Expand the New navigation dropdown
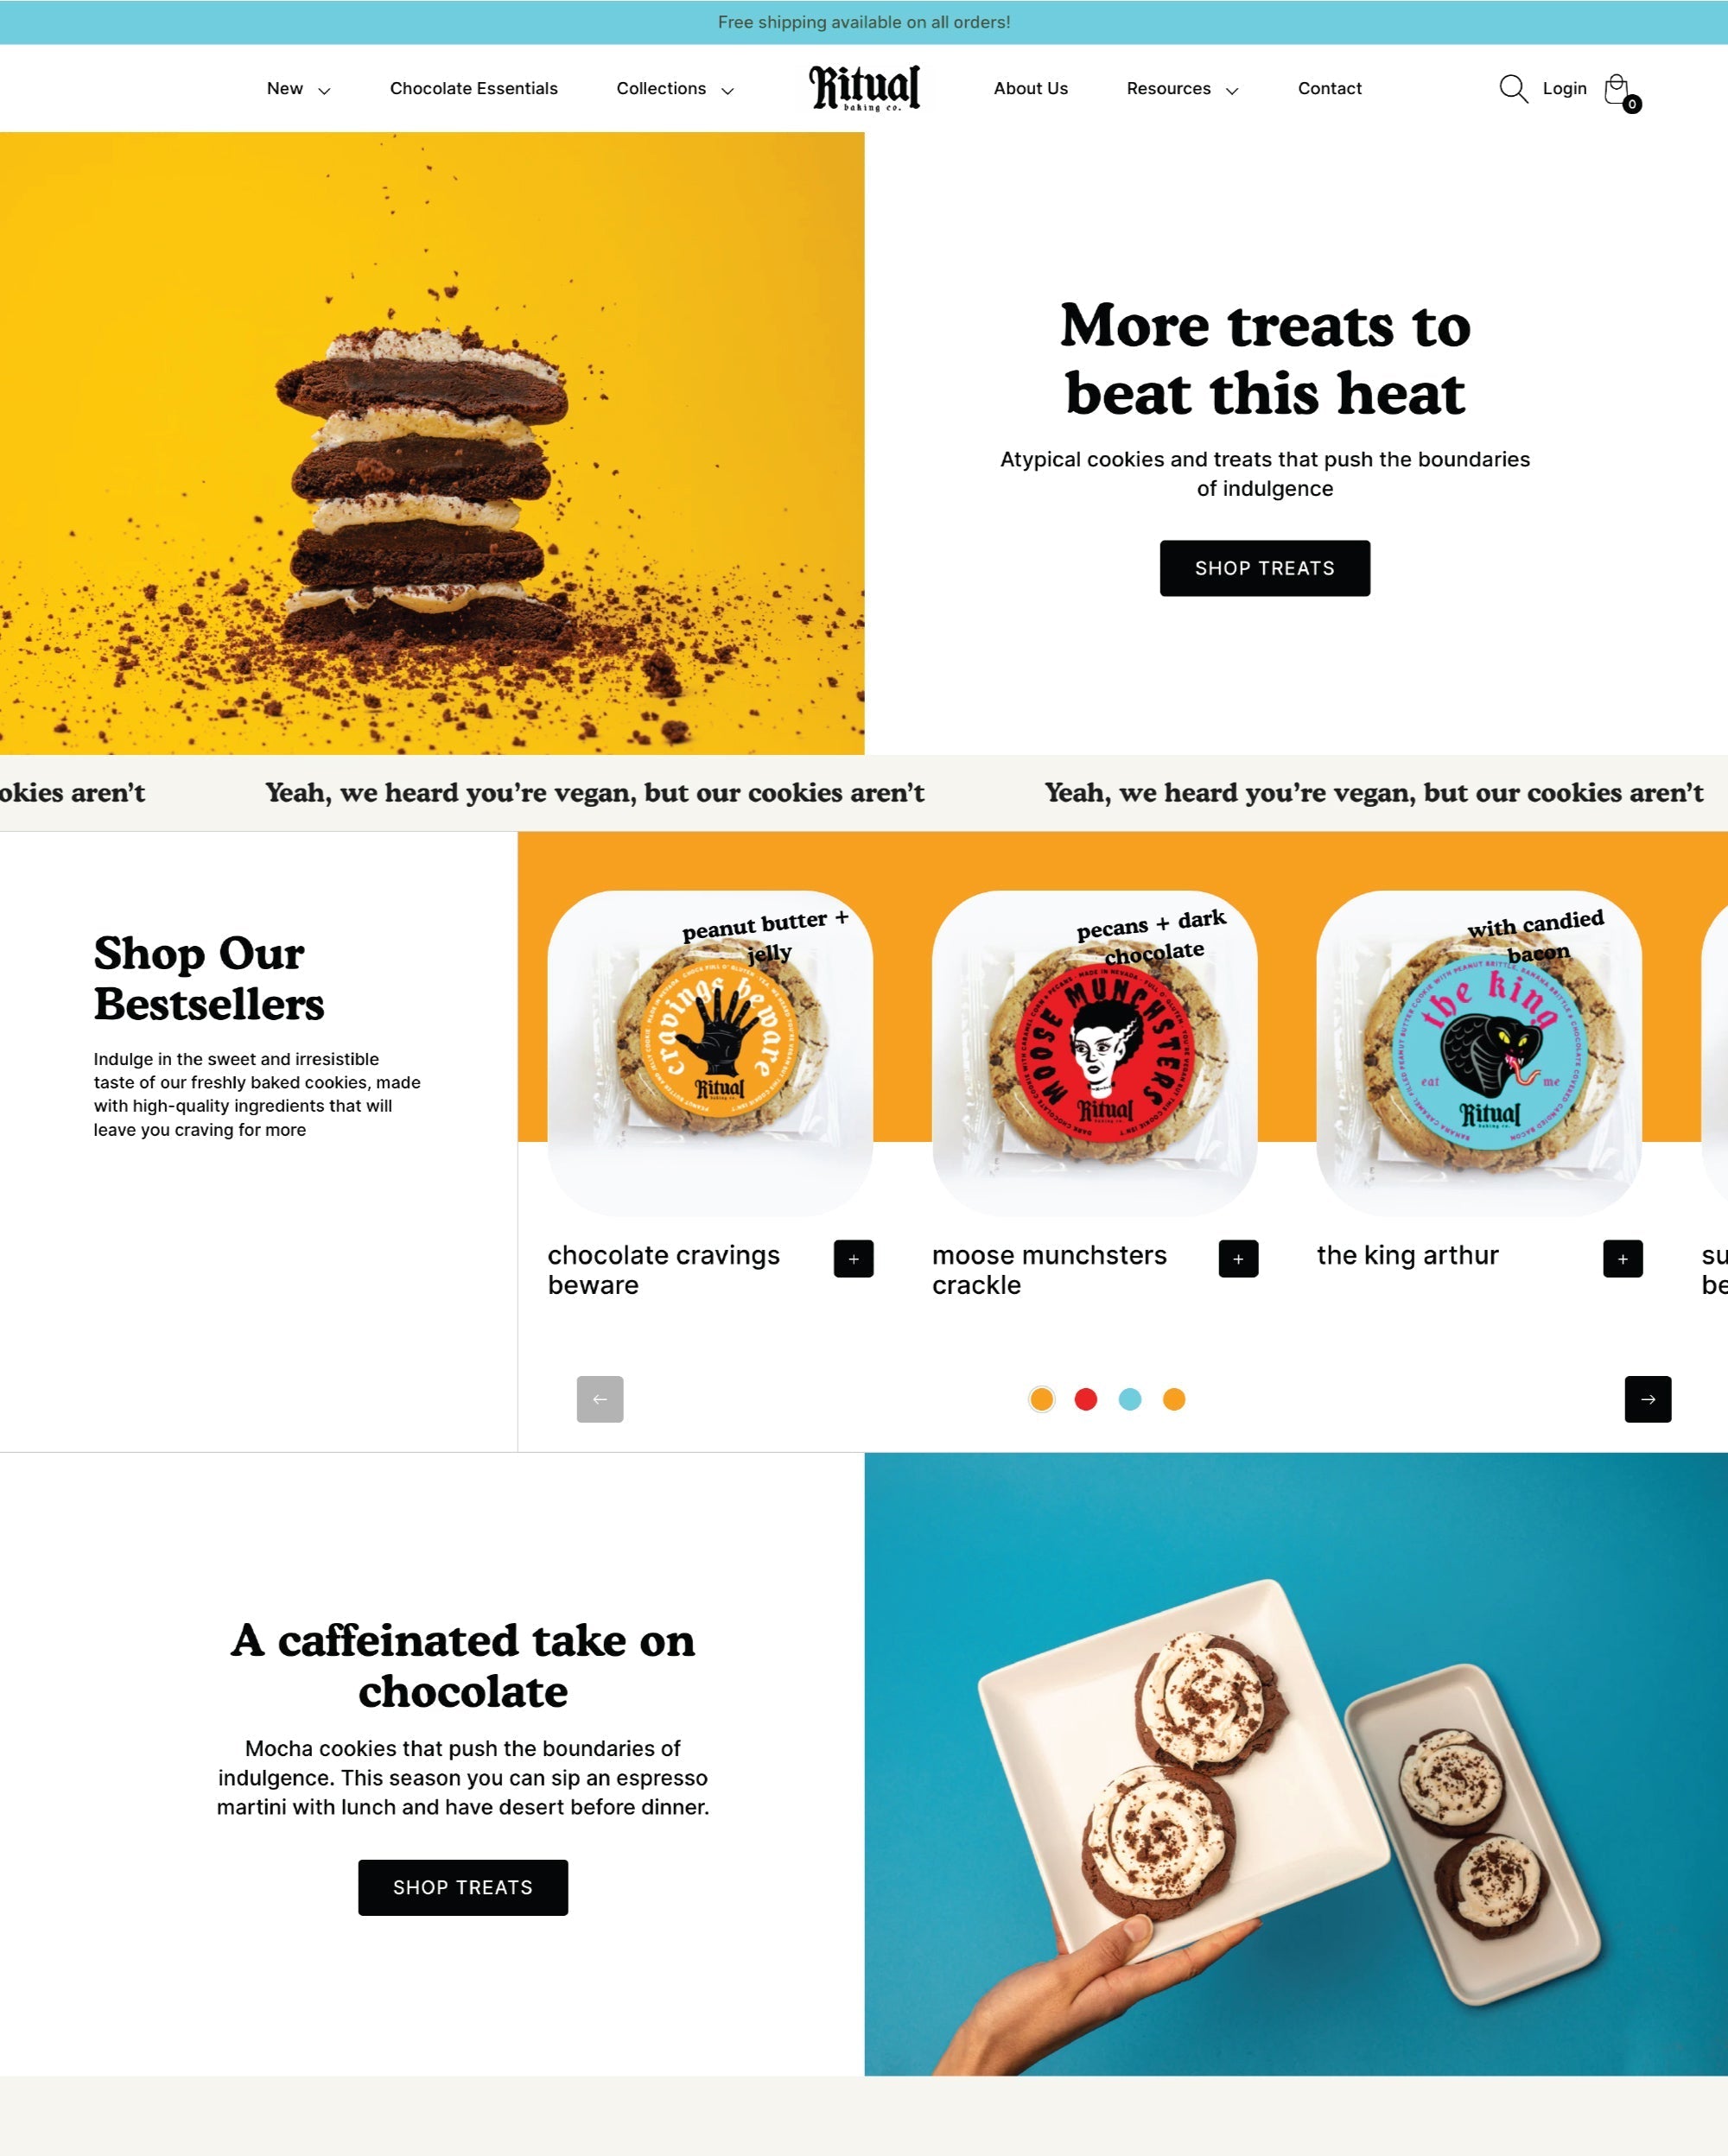Image resolution: width=1728 pixels, height=2156 pixels. pyautogui.click(x=296, y=88)
